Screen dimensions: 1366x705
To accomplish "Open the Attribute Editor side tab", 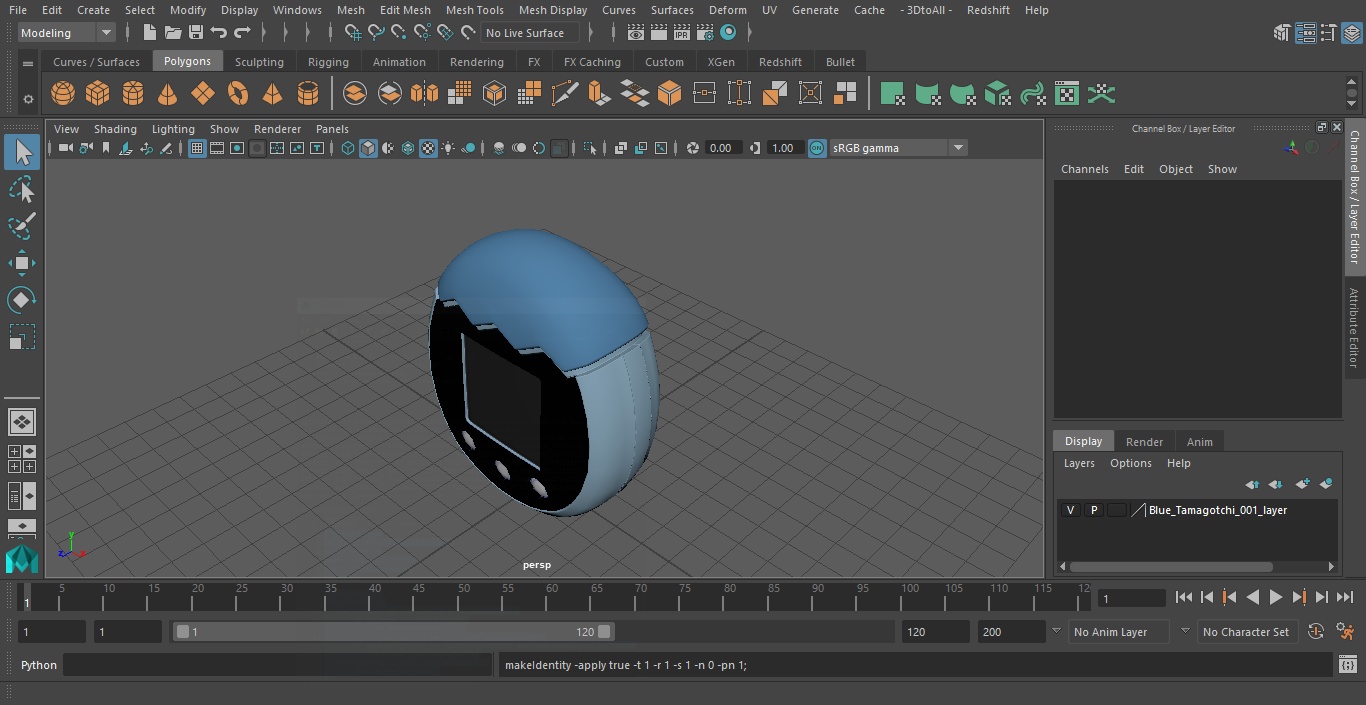I will pos(1354,327).
